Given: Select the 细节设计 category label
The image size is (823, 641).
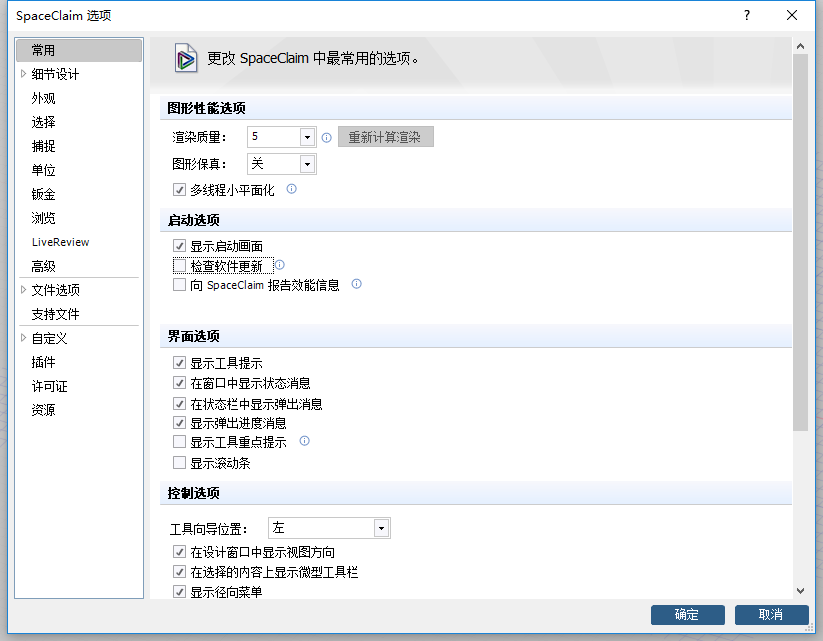Looking at the screenshot, I should pos(55,74).
